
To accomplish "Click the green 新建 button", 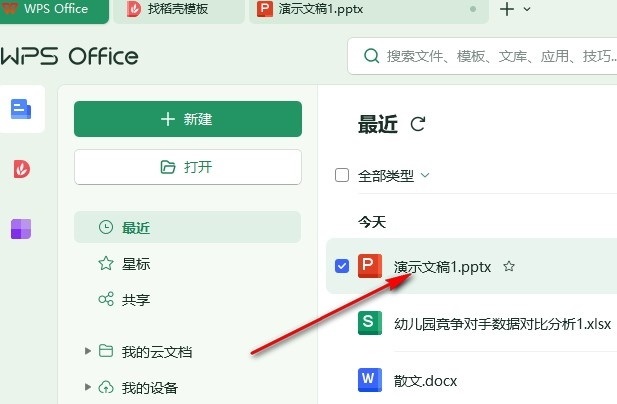I will pyautogui.click(x=188, y=119).
